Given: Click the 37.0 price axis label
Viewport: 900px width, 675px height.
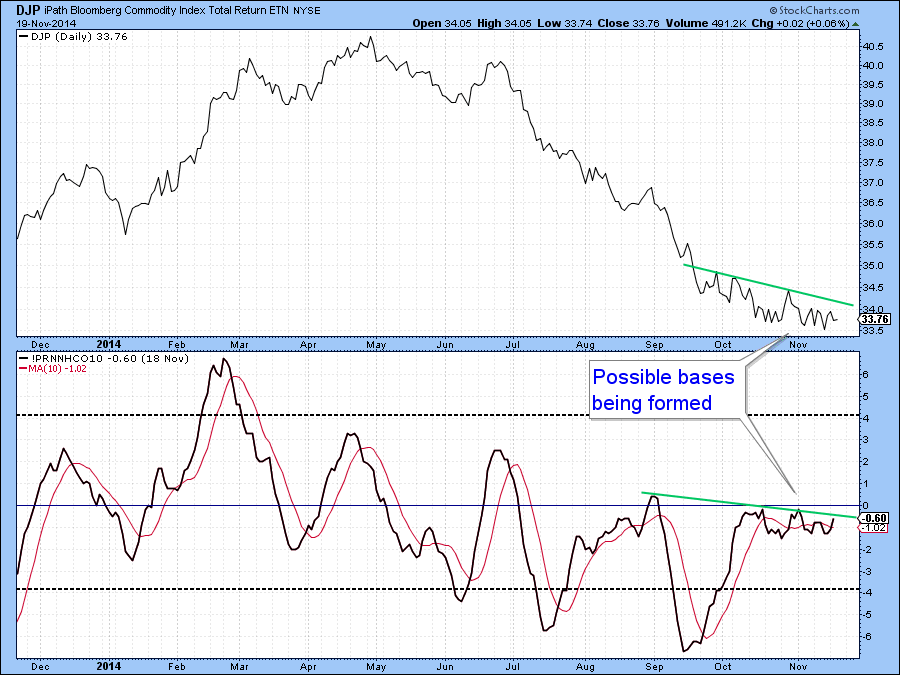Looking at the screenshot, I should 872,183.
